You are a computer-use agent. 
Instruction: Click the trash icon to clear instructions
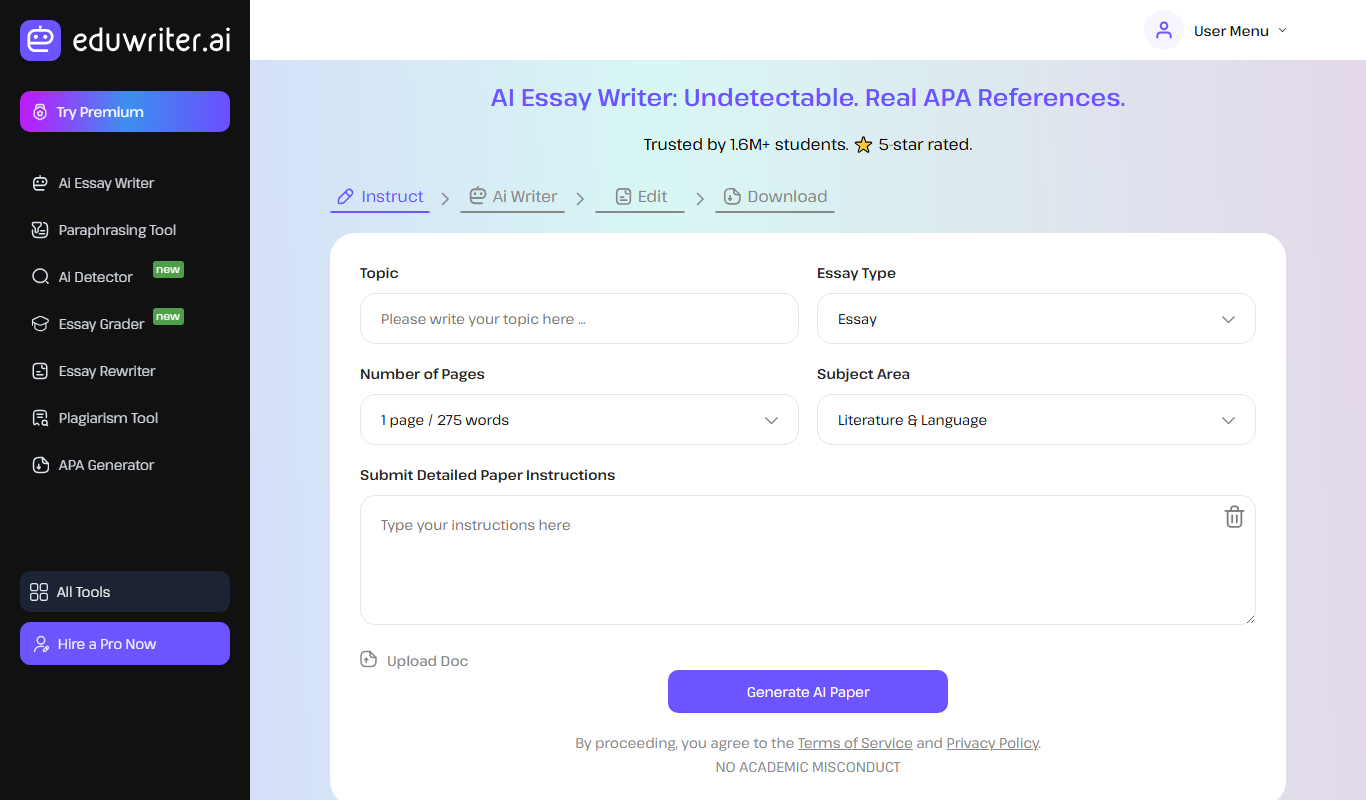pos(1234,517)
